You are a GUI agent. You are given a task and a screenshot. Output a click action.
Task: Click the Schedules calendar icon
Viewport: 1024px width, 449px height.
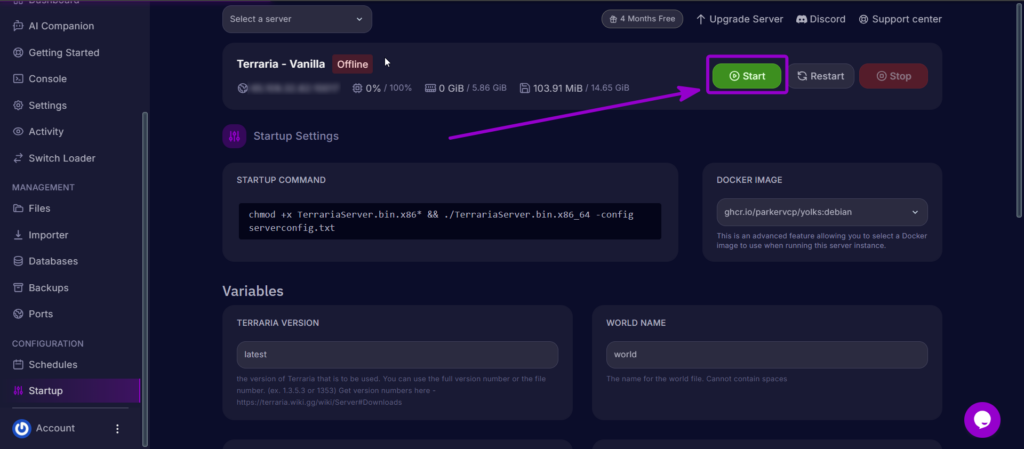click(x=18, y=365)
